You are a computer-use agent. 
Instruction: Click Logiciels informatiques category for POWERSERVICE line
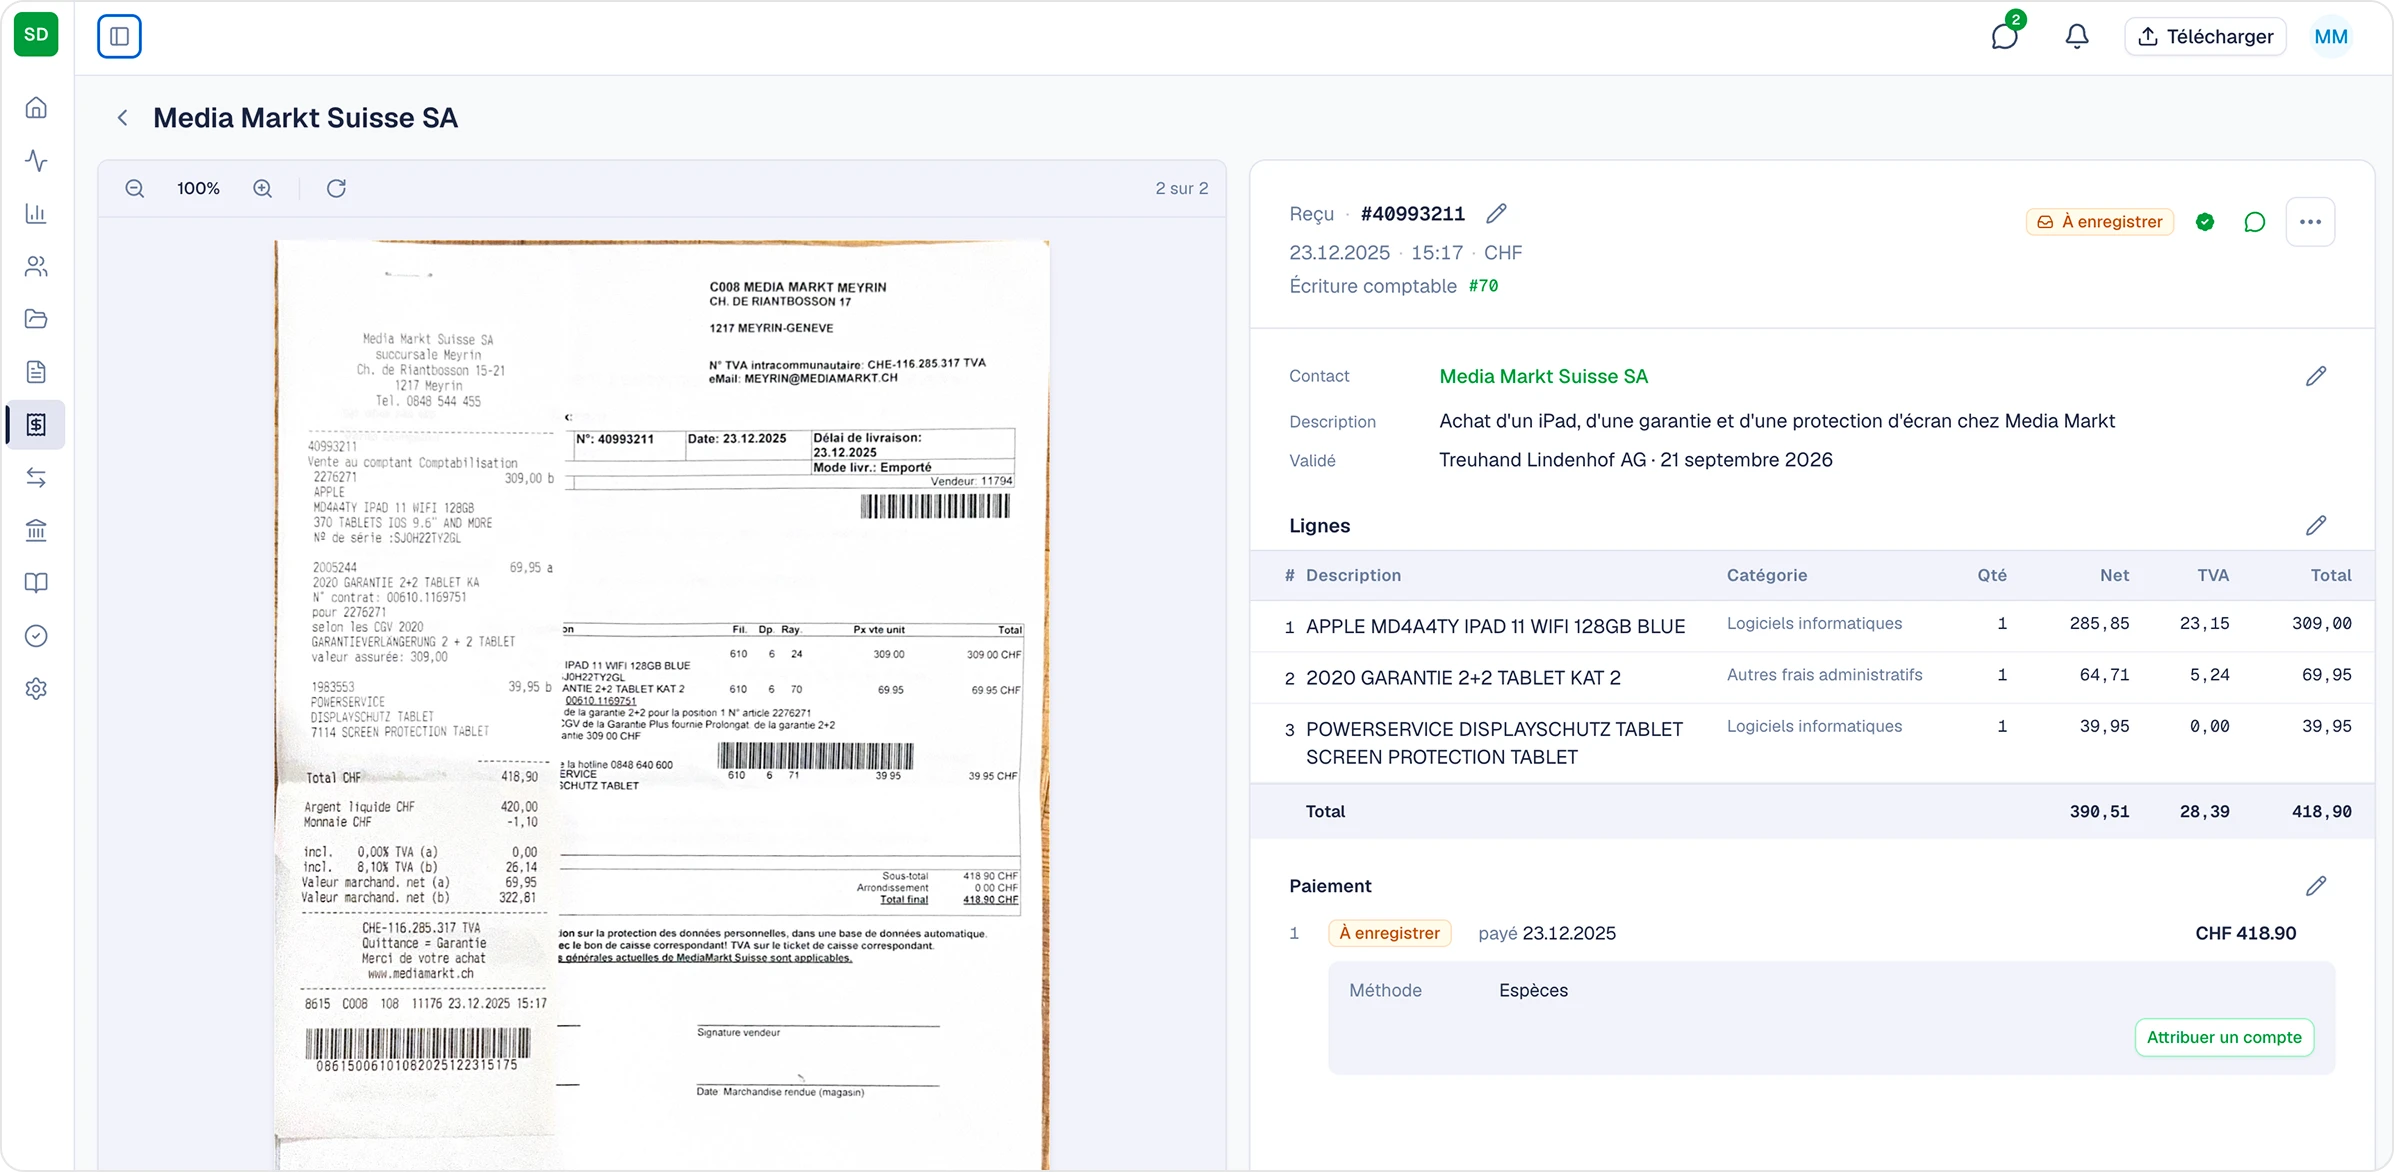[x=1814, y=726]
